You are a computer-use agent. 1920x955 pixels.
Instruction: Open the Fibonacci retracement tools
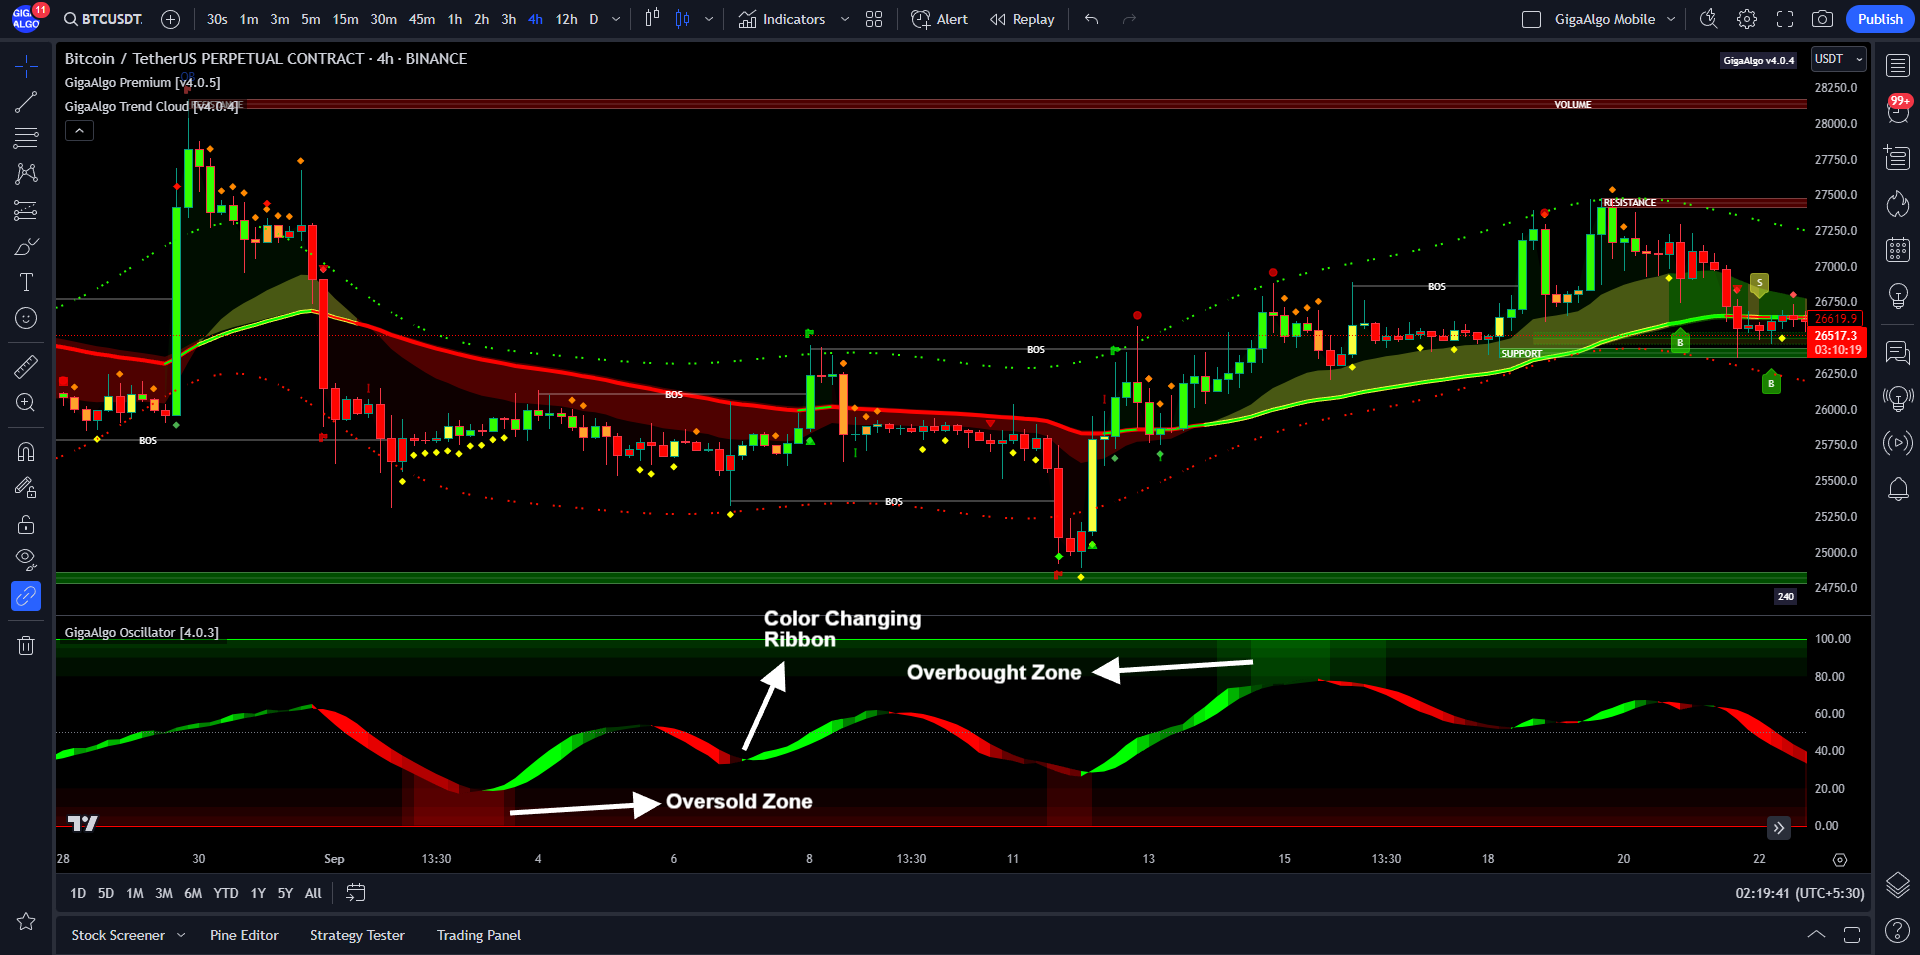pos(26,138)
